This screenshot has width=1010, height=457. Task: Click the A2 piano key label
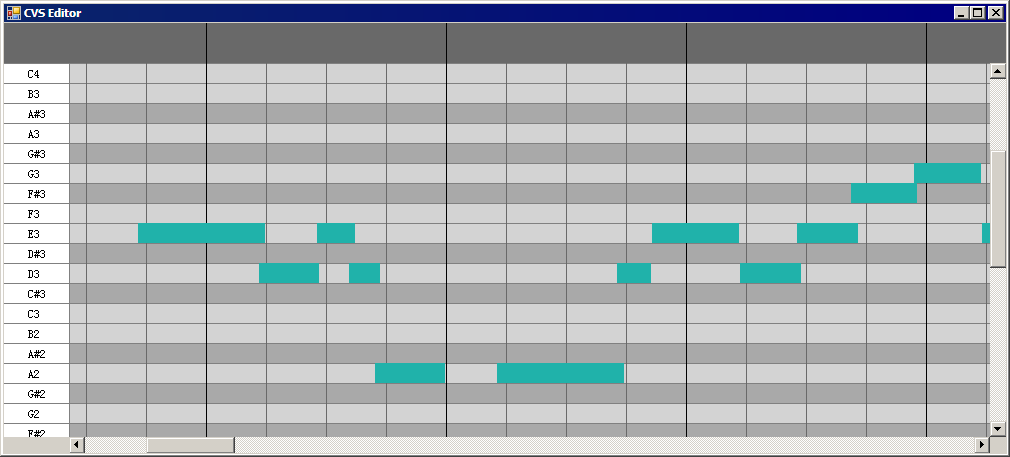[x=36, y=373]
